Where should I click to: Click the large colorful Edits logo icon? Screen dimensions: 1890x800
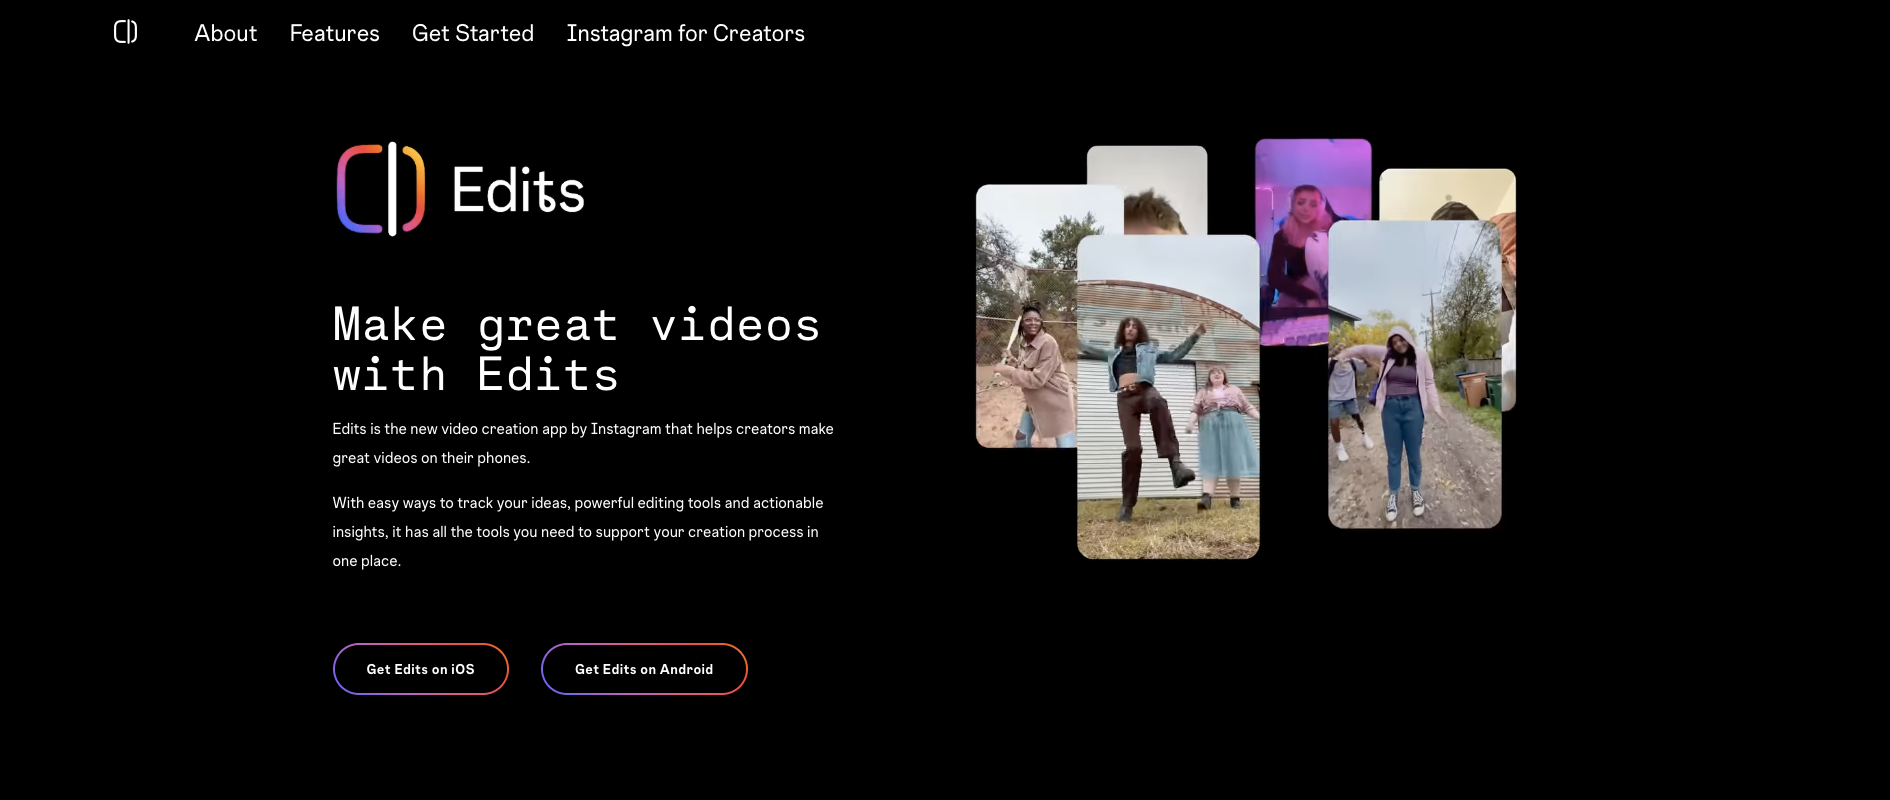(381, 189)
